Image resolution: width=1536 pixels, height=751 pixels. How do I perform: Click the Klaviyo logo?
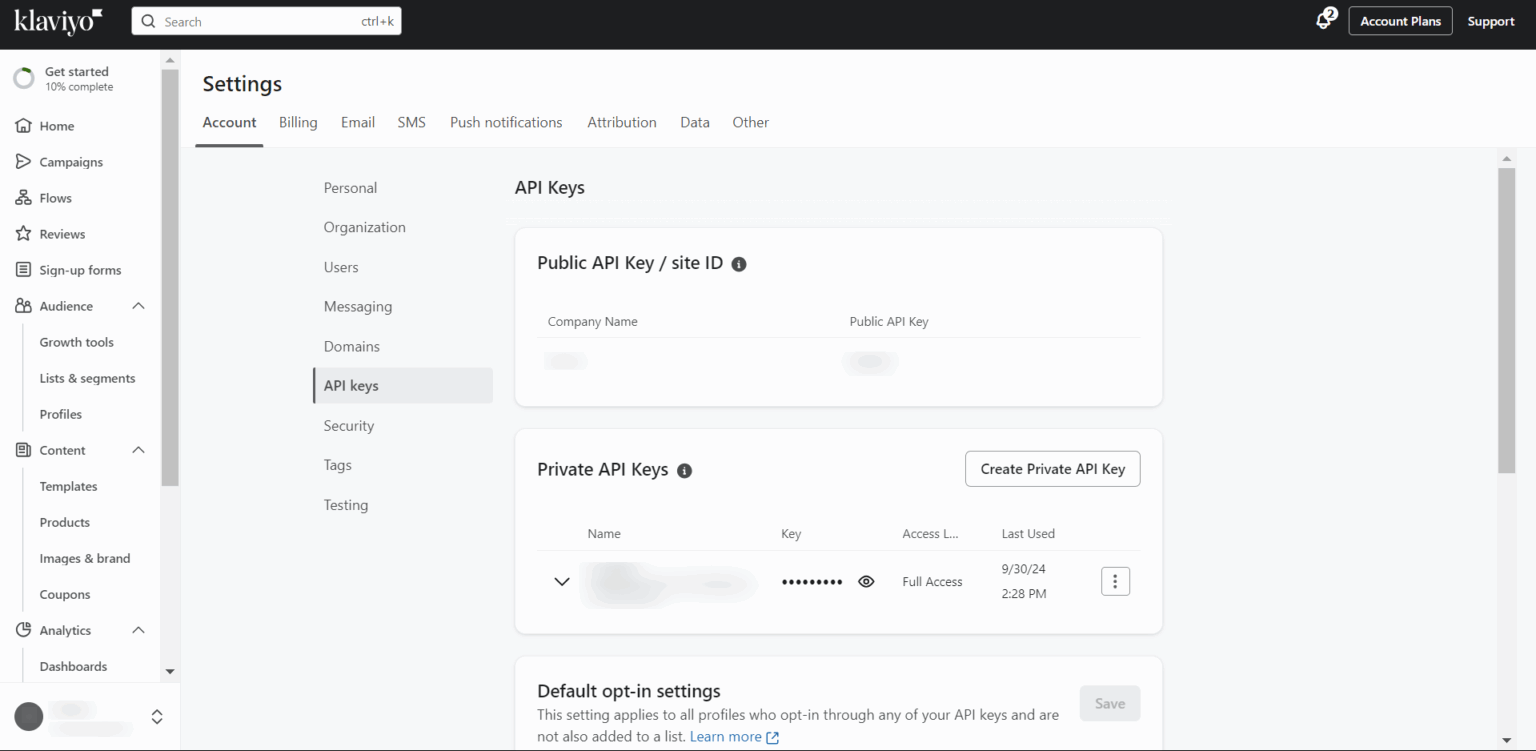pos(58,20)
